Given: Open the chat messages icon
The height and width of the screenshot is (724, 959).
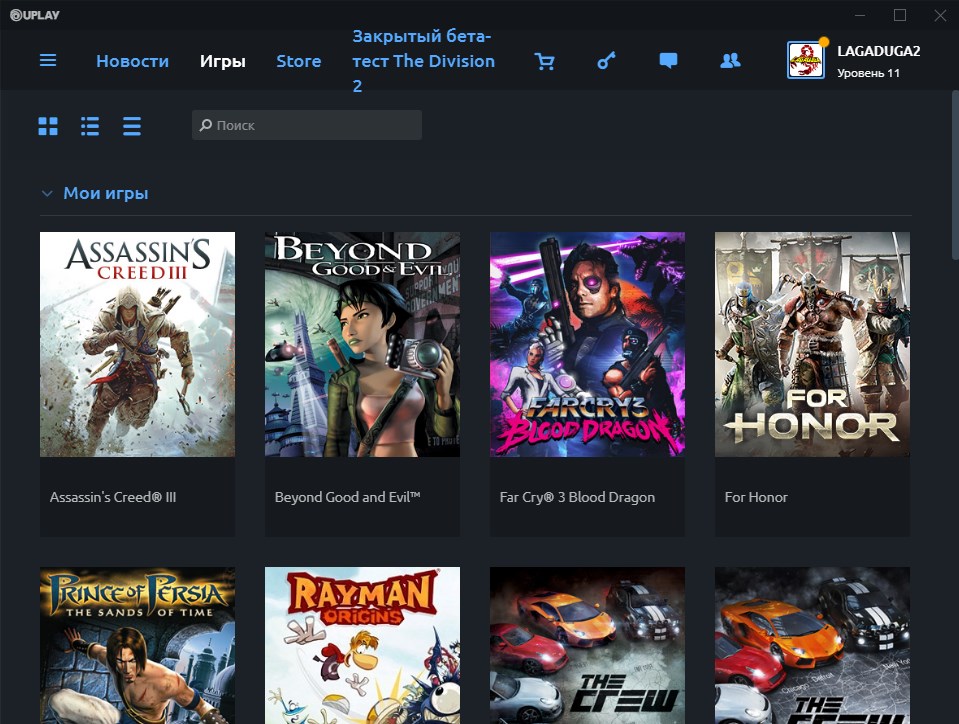Looking at the screenshot, I should click(668, 61).
